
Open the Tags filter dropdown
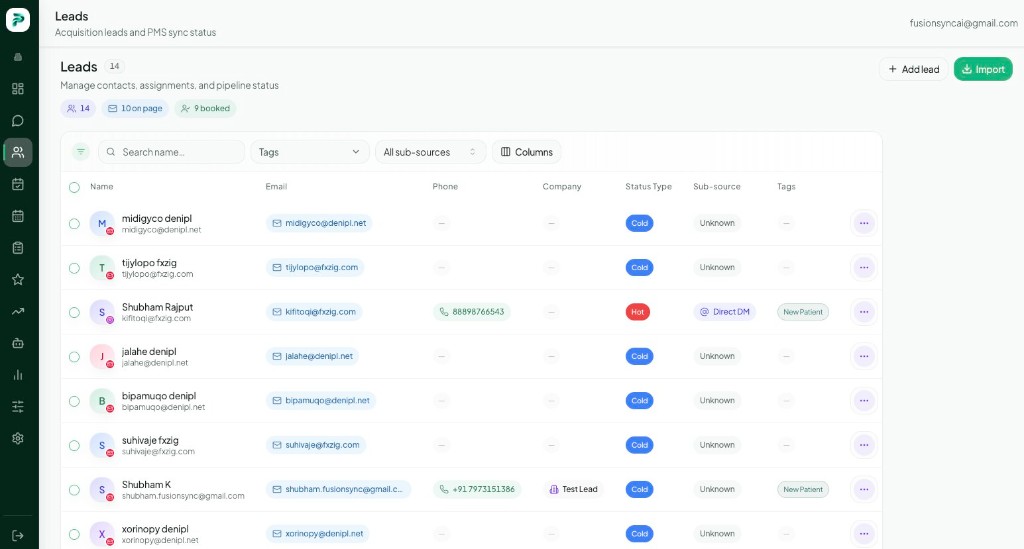coord(310,152)
